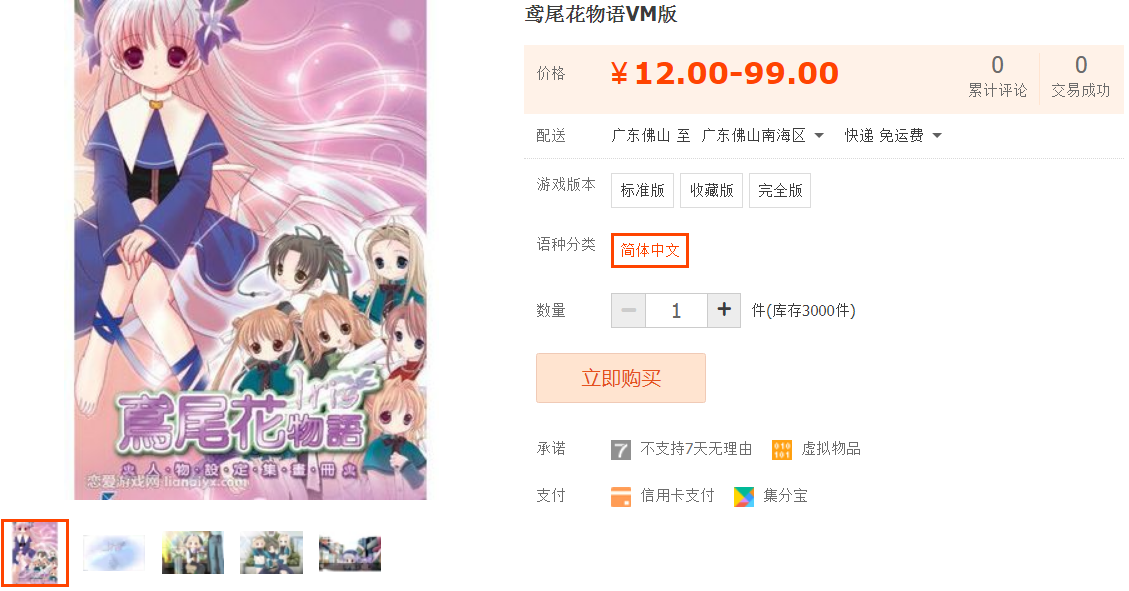
Task: Select the first pink cover thumbnail
Action: pos(35,553)
